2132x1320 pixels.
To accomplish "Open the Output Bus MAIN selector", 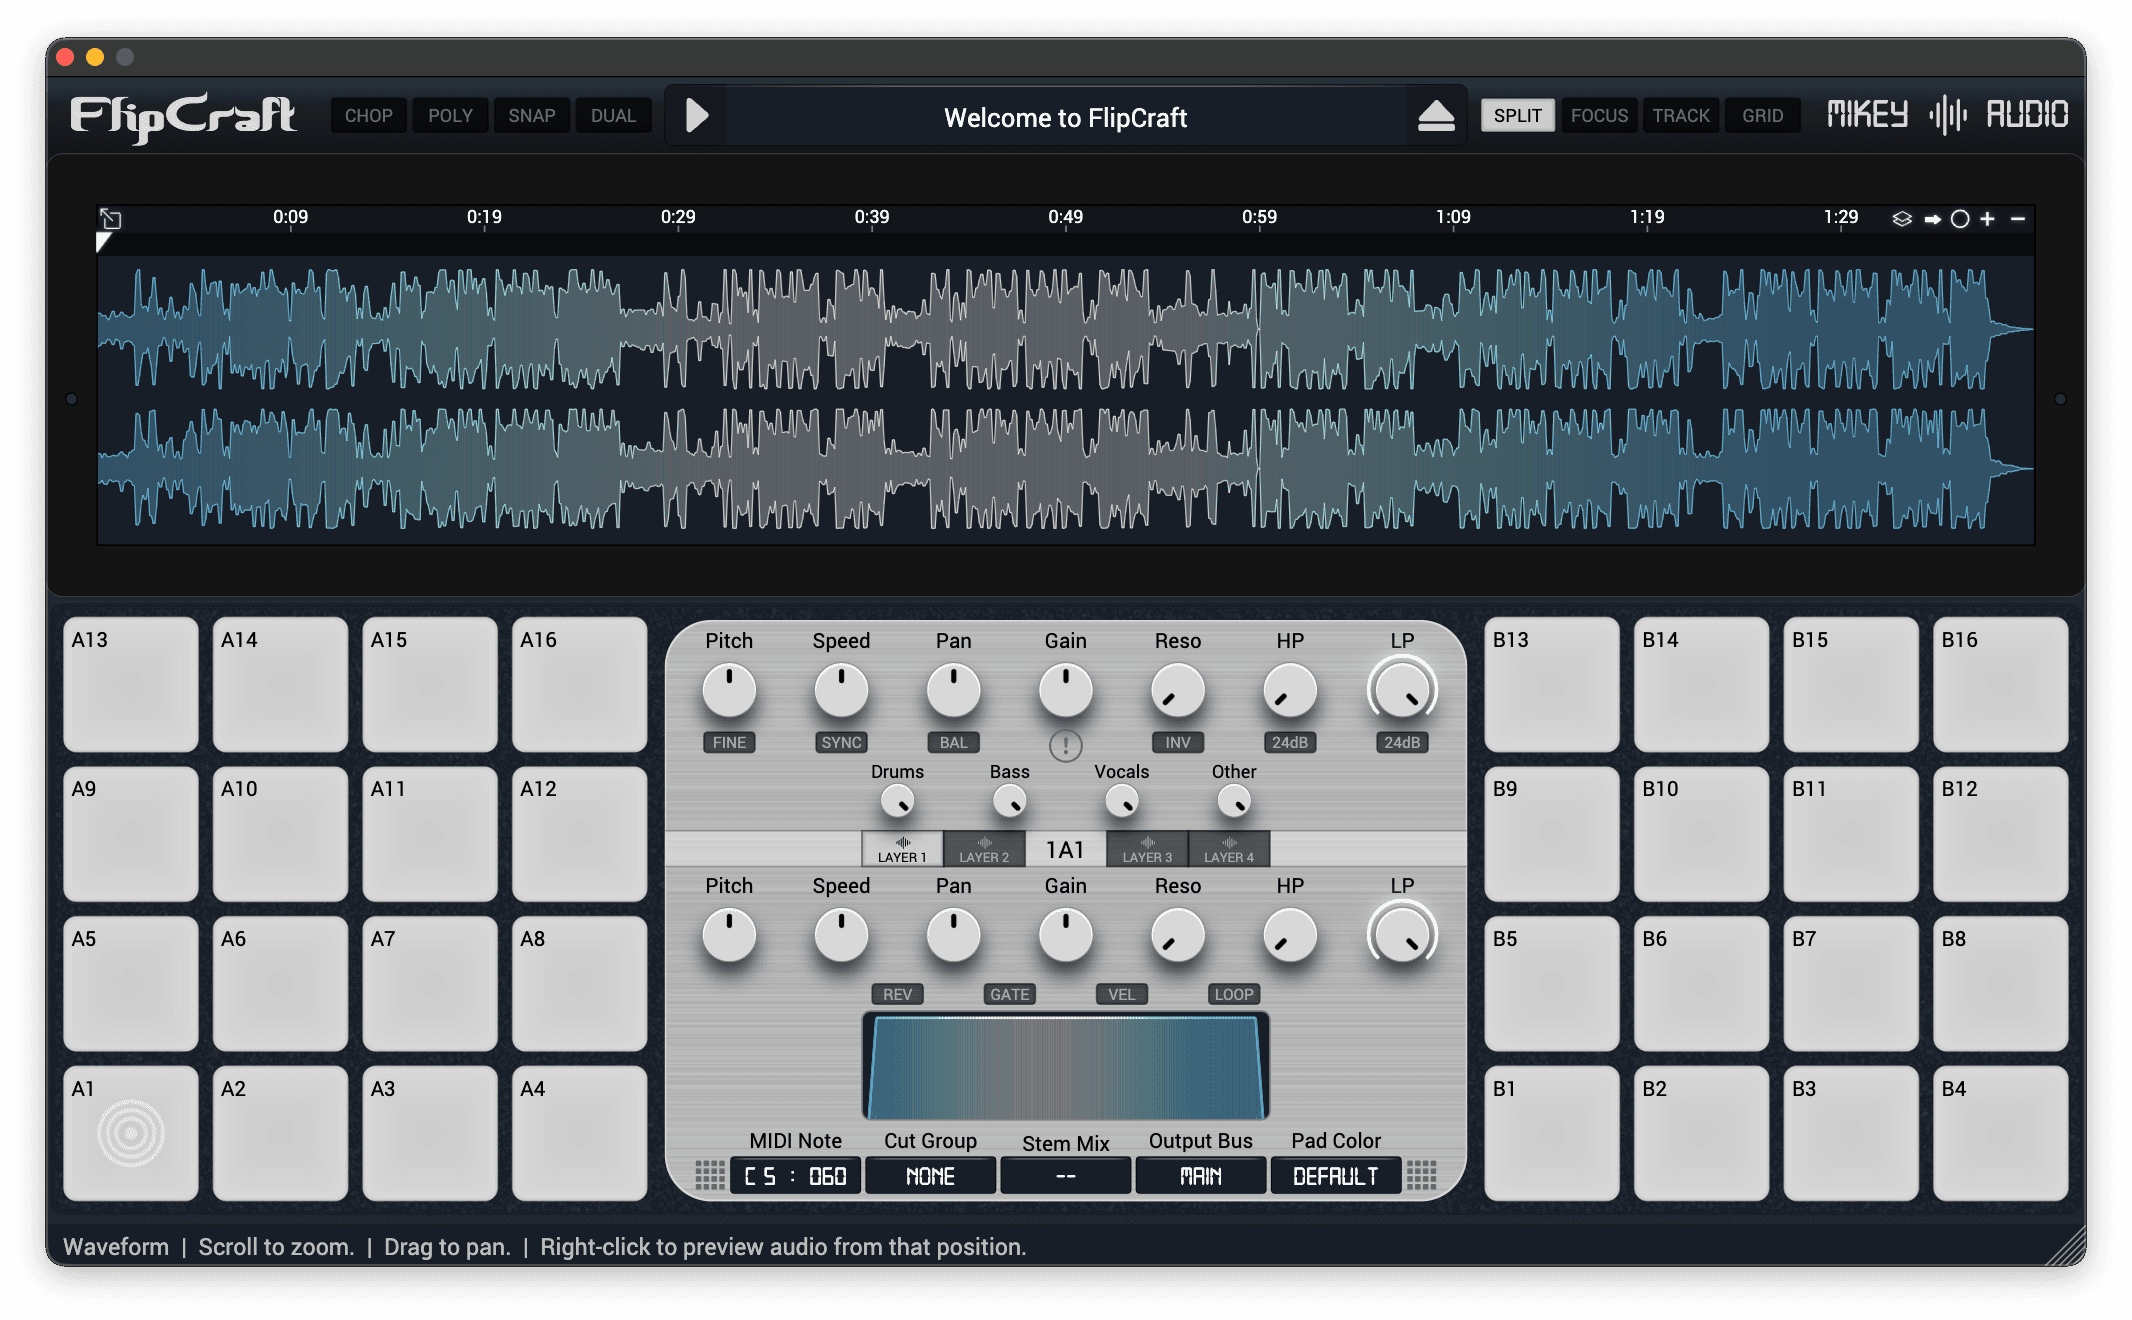I will [x=1200, y=1176].
